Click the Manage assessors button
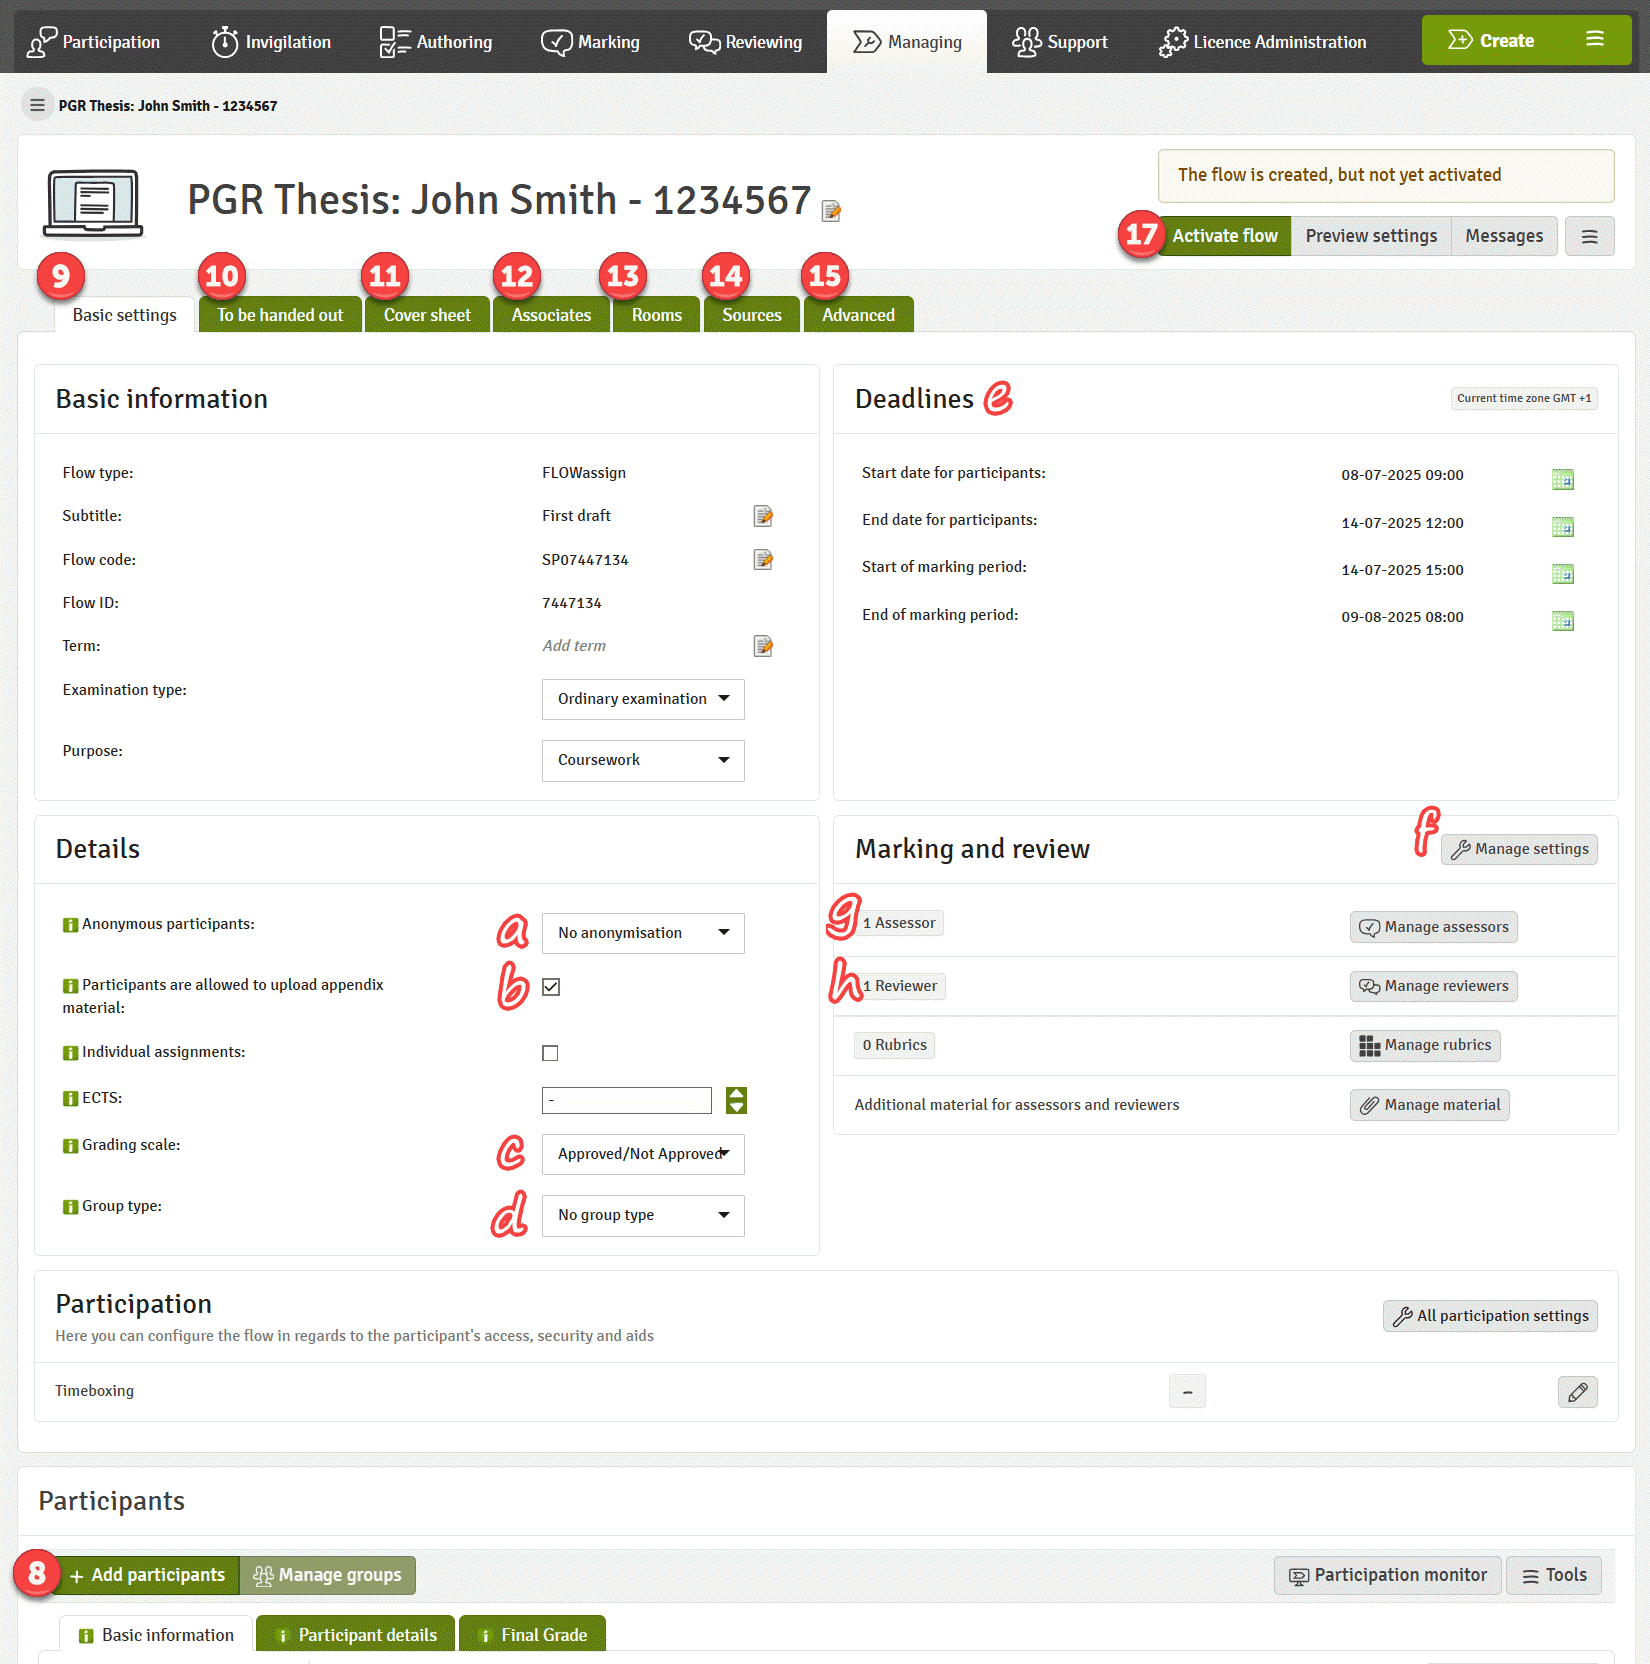The width and height of the screenshot is (1650, 1664). click(1433, 927)
